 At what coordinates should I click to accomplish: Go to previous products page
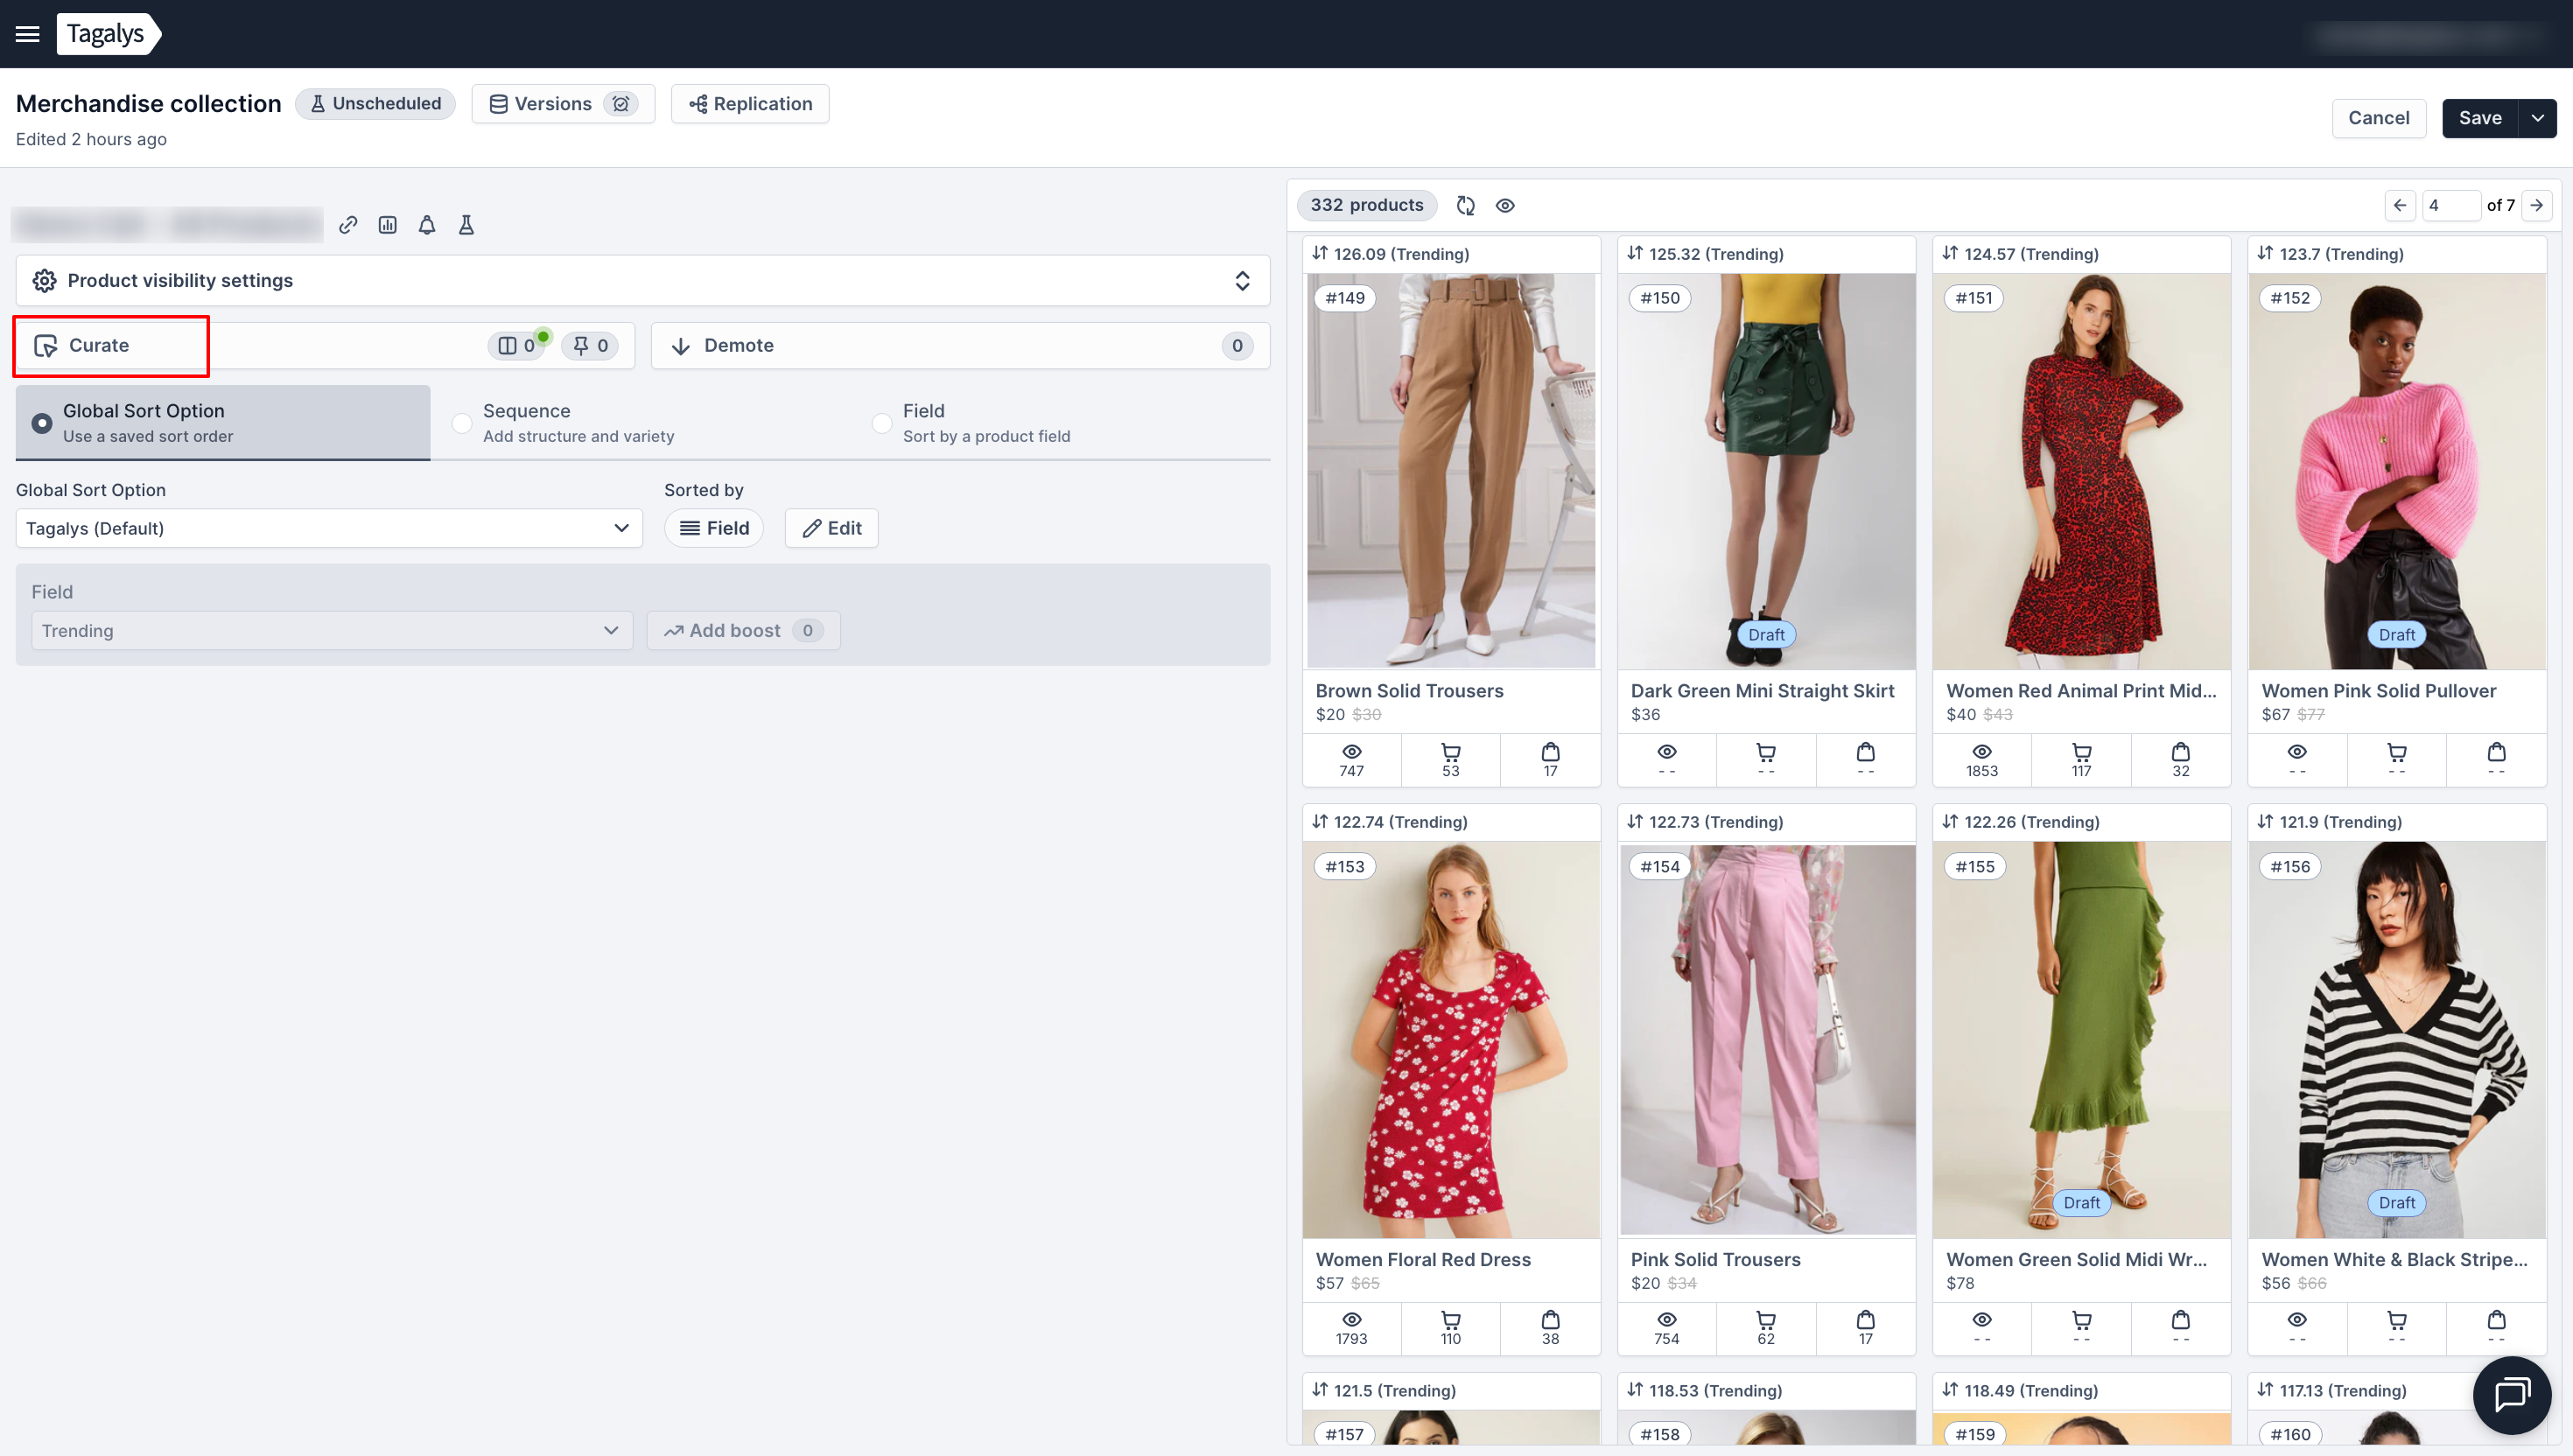pos(2400,205)
